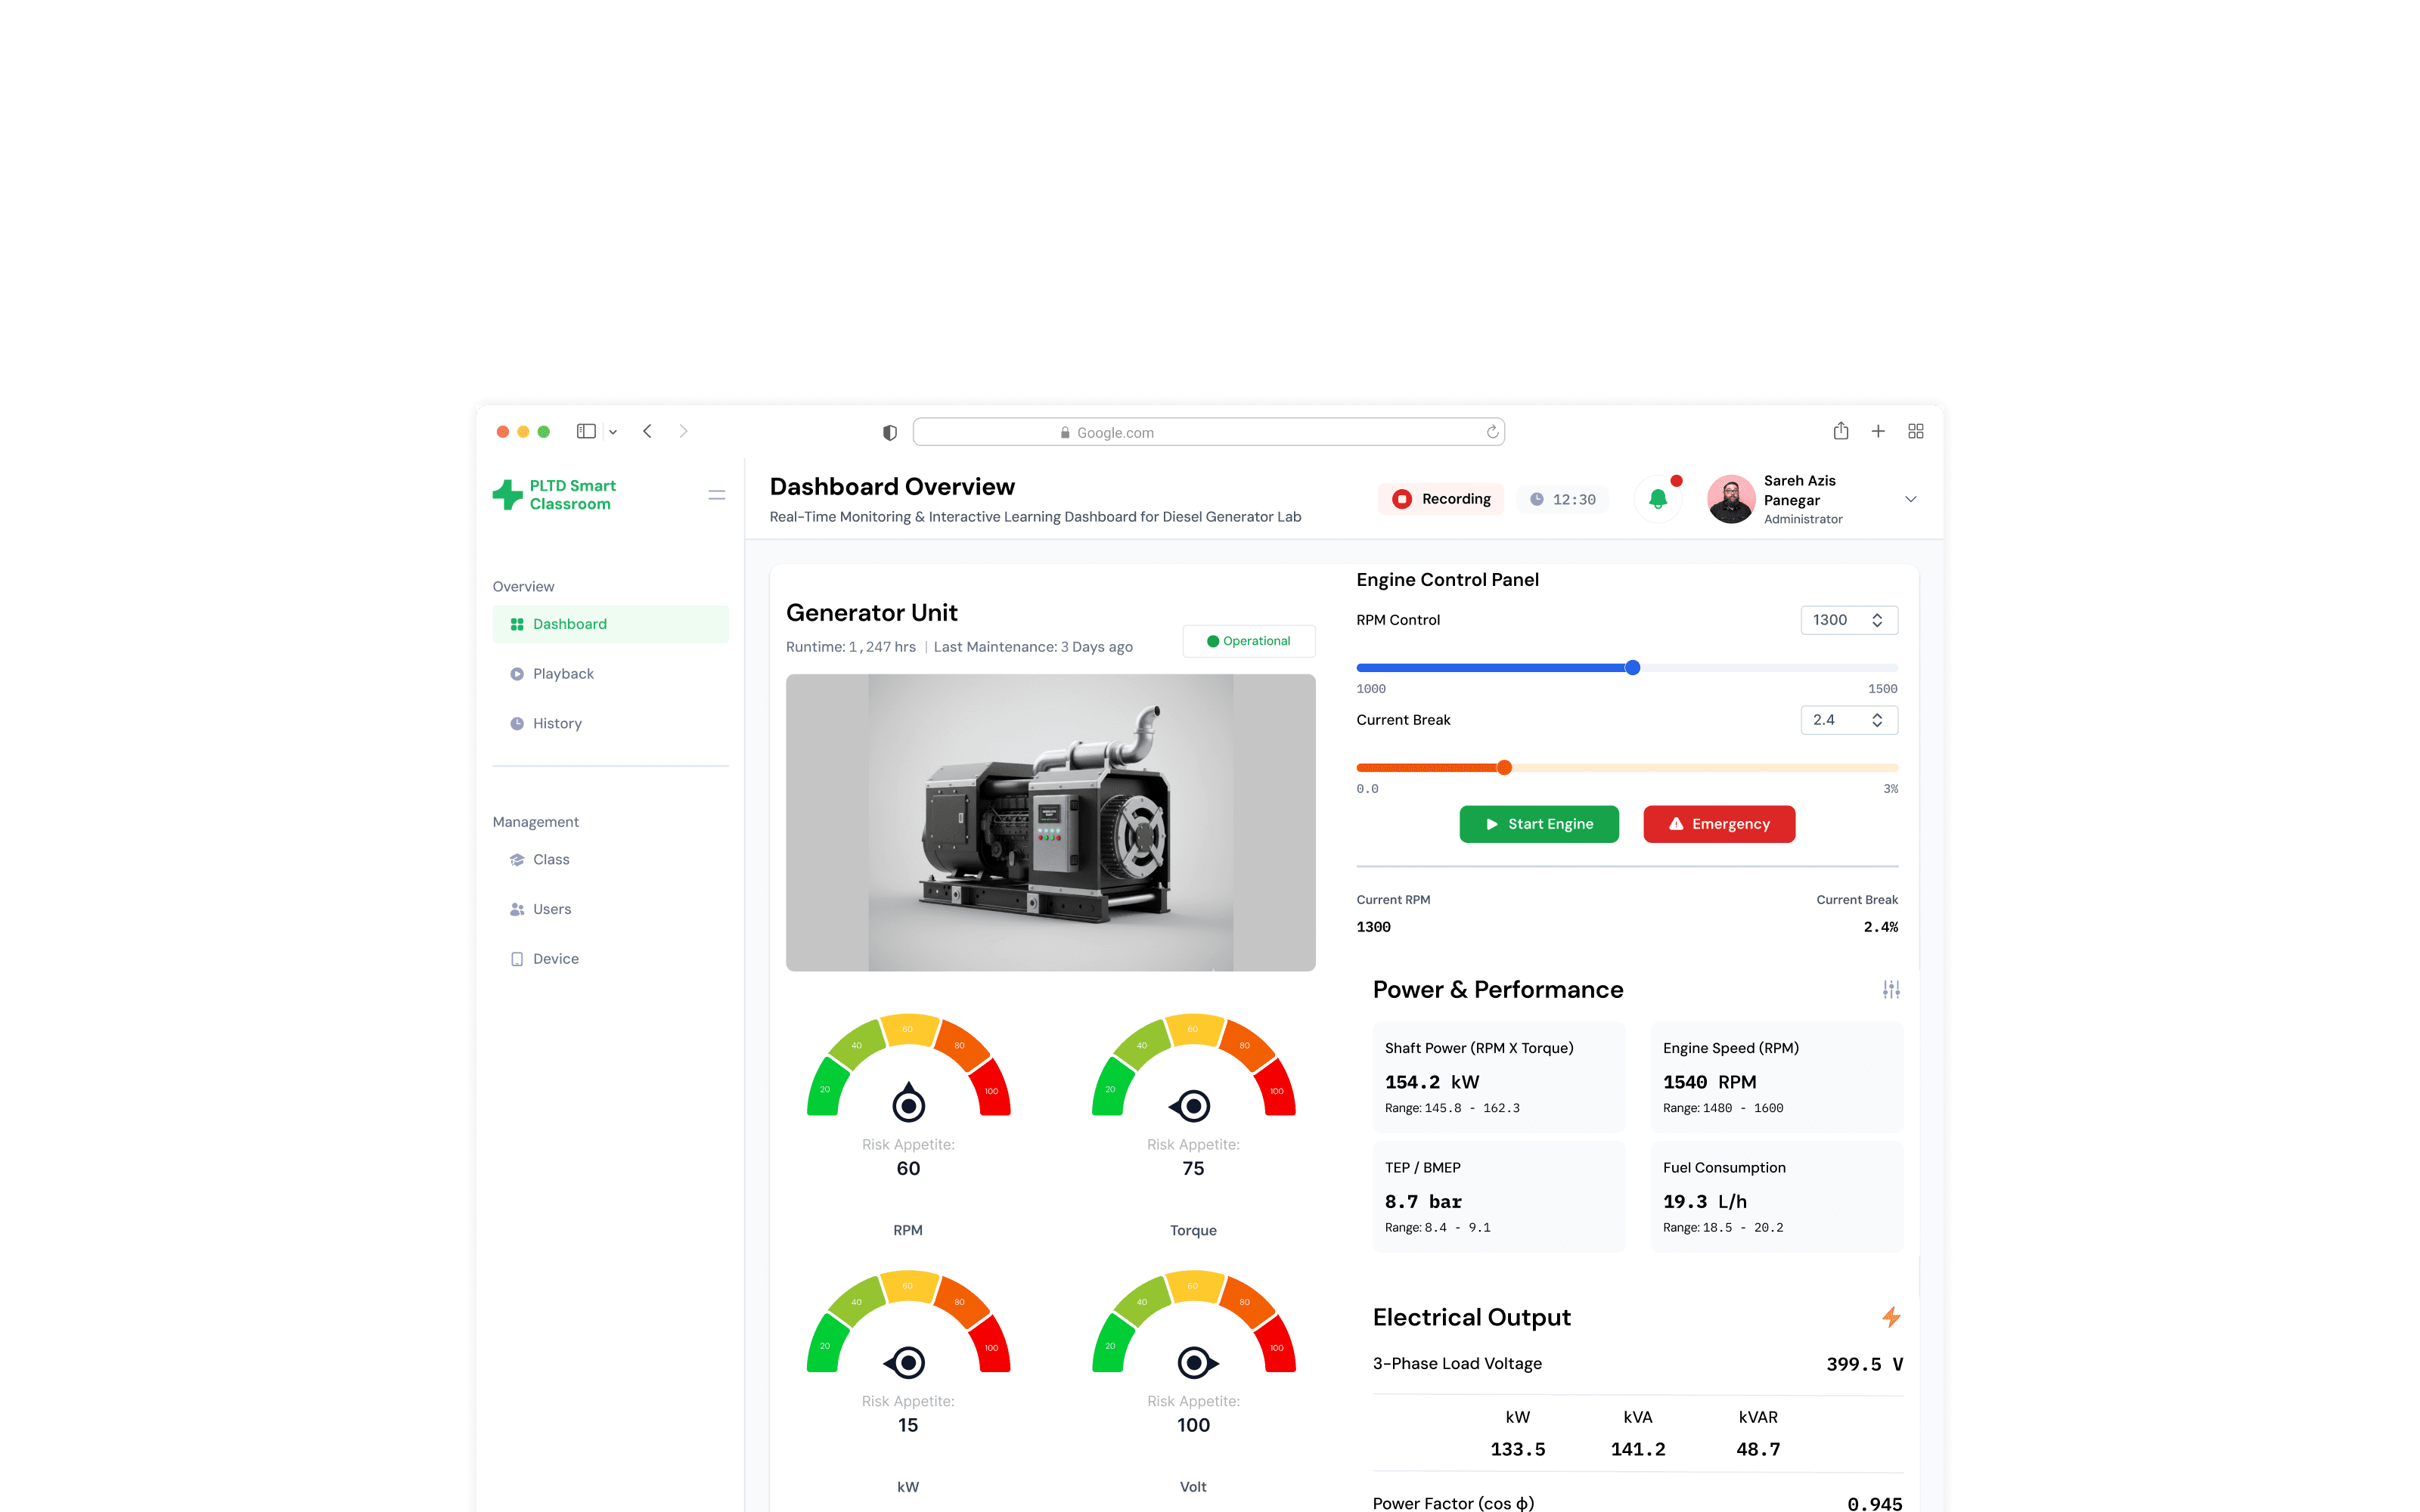The width and height of the screenshot is (2420, 1512).
Task: Click the Engine Speed 1540 RPM card
Action: [1776, 1077]
